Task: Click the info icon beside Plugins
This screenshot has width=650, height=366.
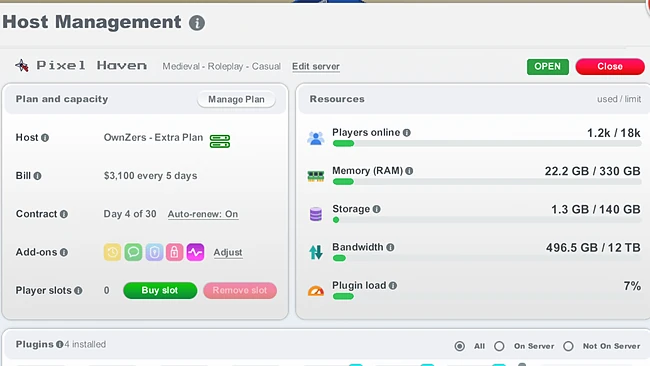Action: click(59, 344)
